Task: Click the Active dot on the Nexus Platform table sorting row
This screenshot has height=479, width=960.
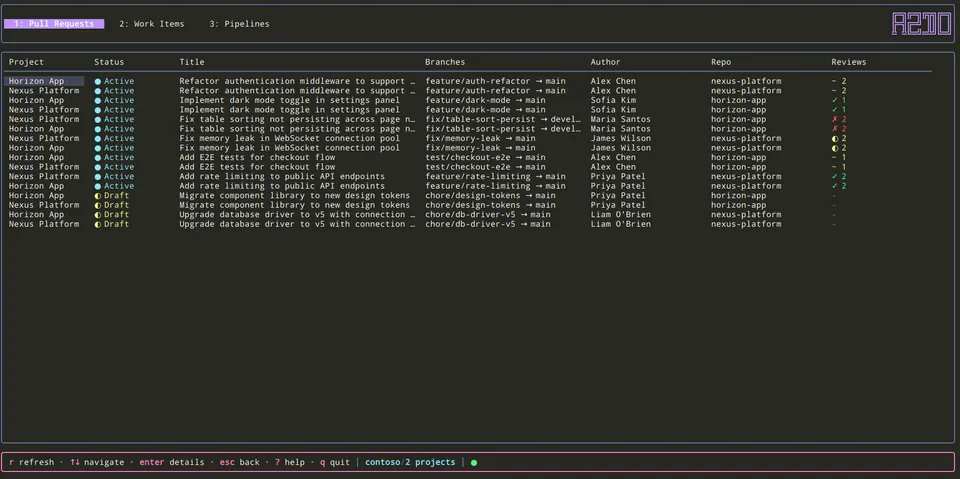Action: click(x=98, y=119)
